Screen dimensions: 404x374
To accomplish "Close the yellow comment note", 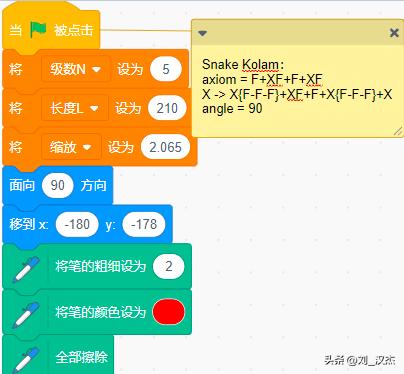I will pyautogui.click(x=394, y=32).
